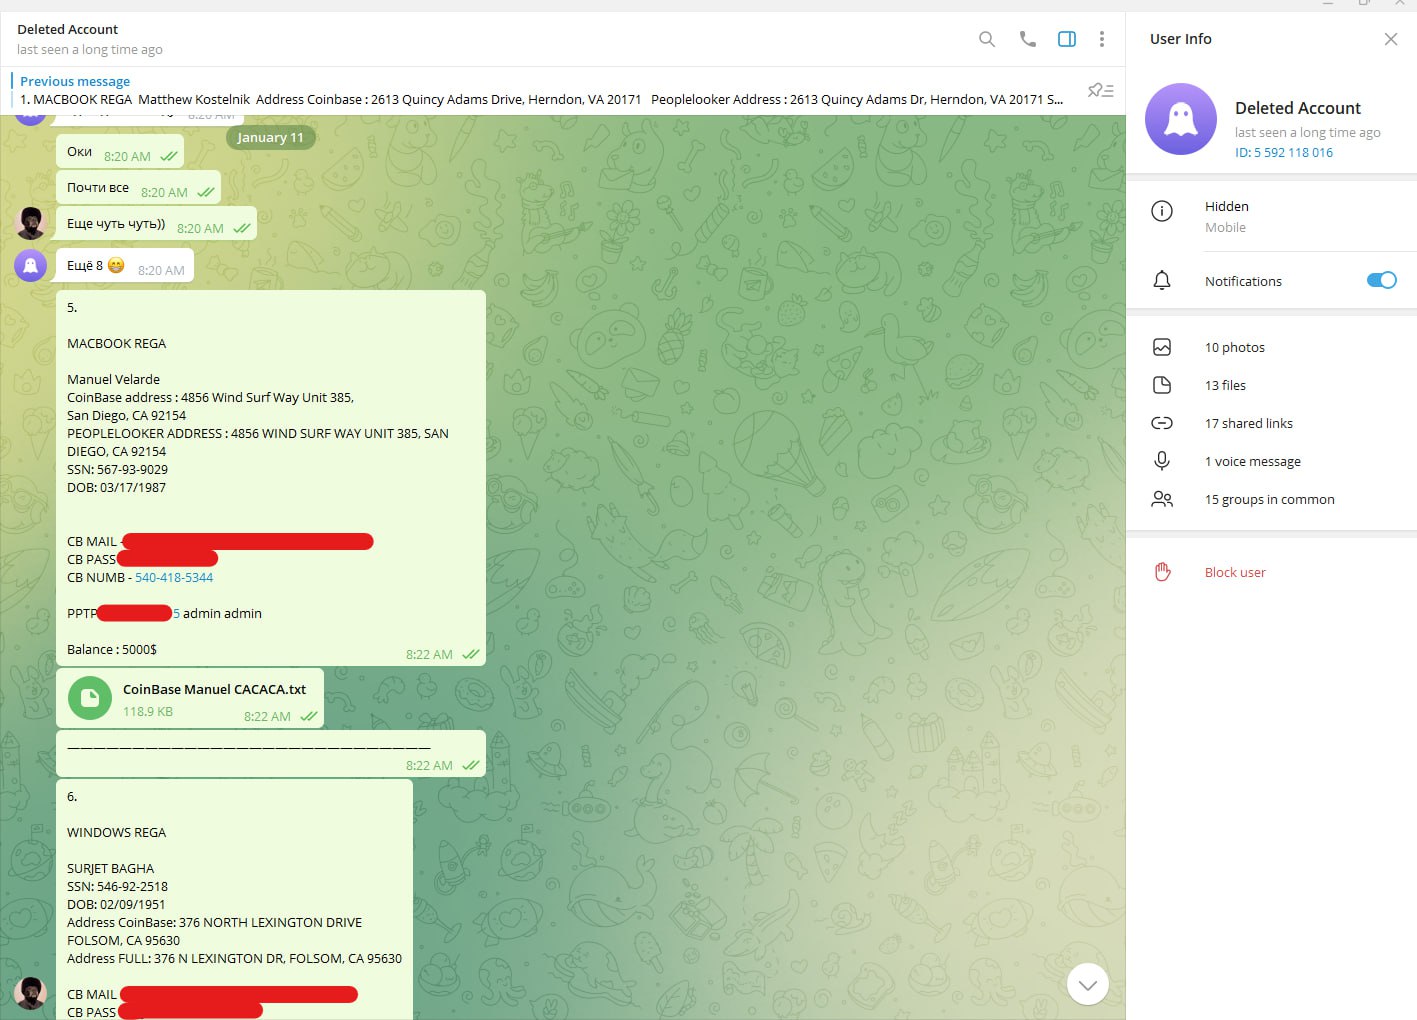
Task: Click the bell icon beside Notifications
Action: [x=1162, y=281]
